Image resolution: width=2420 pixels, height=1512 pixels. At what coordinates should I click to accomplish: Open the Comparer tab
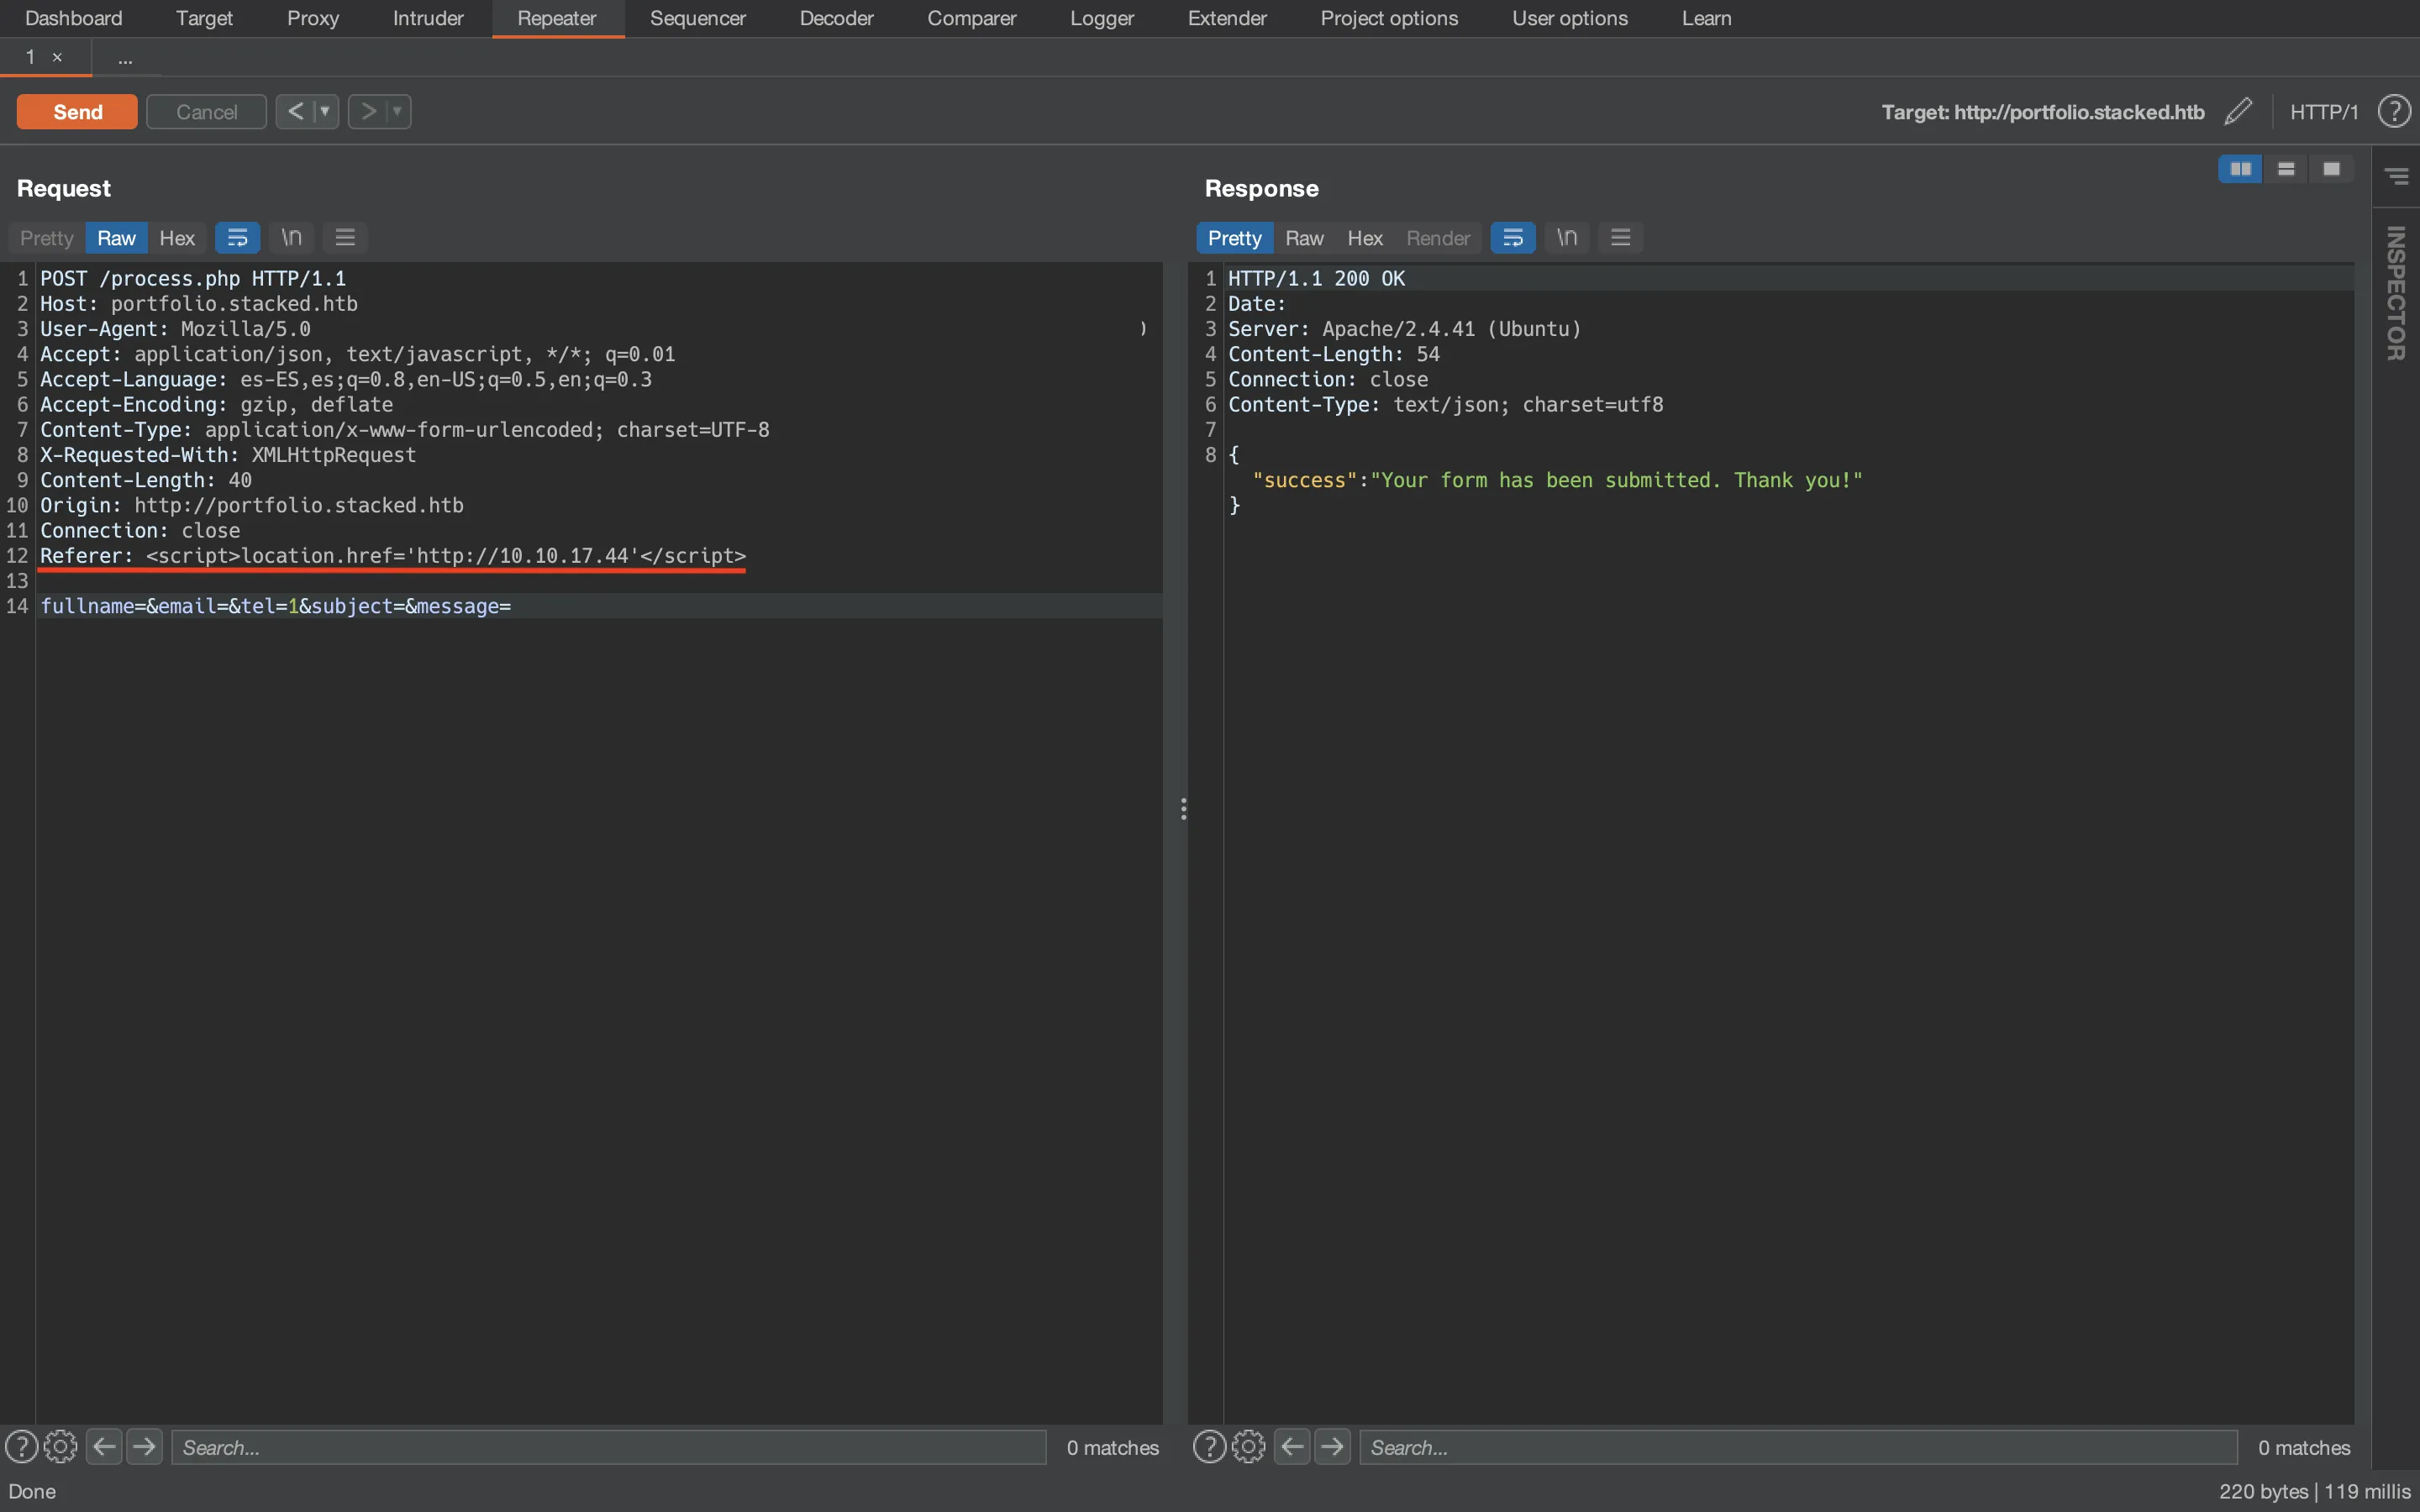(x=971, y=18)
